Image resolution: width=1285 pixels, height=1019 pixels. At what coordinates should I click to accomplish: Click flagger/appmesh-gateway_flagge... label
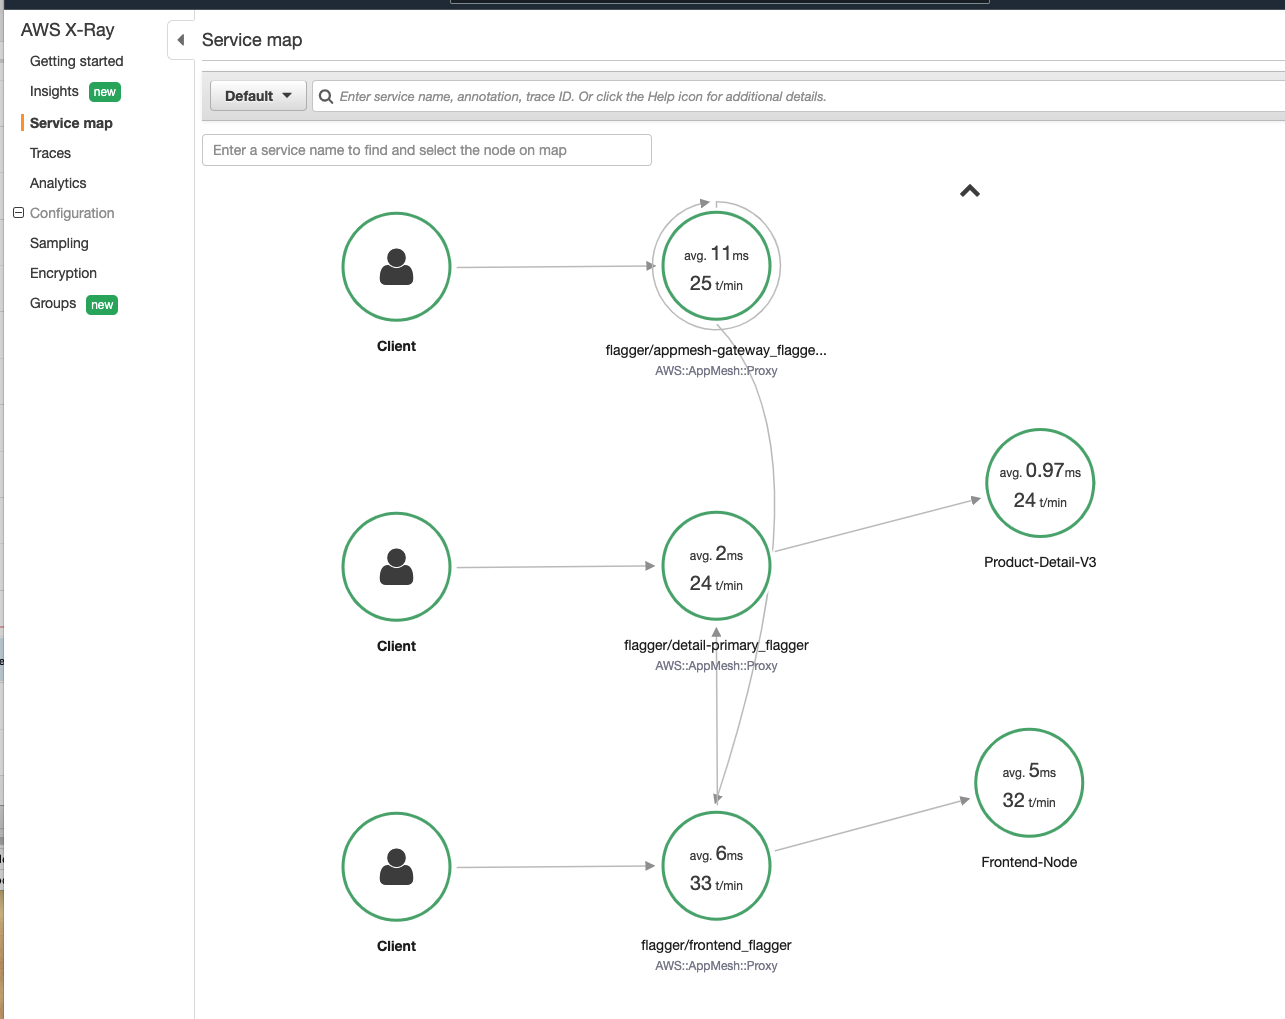(716, 350)
